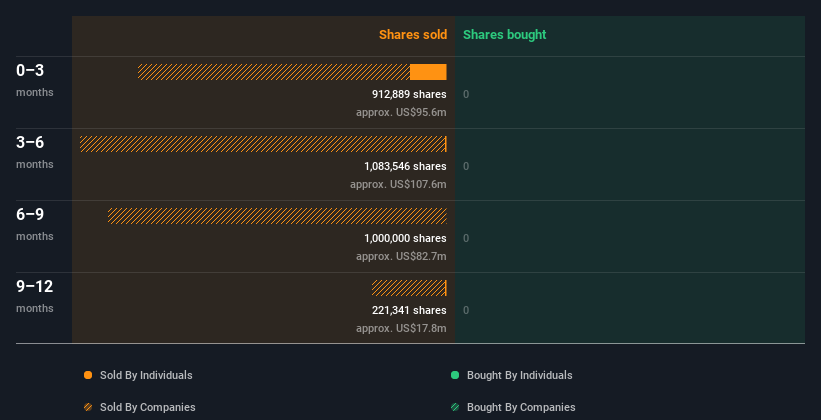The height and width of the screenshot is (420, 821).
Task: Click the shares bought 0 in the 0–3 months row
Action: 466,94
